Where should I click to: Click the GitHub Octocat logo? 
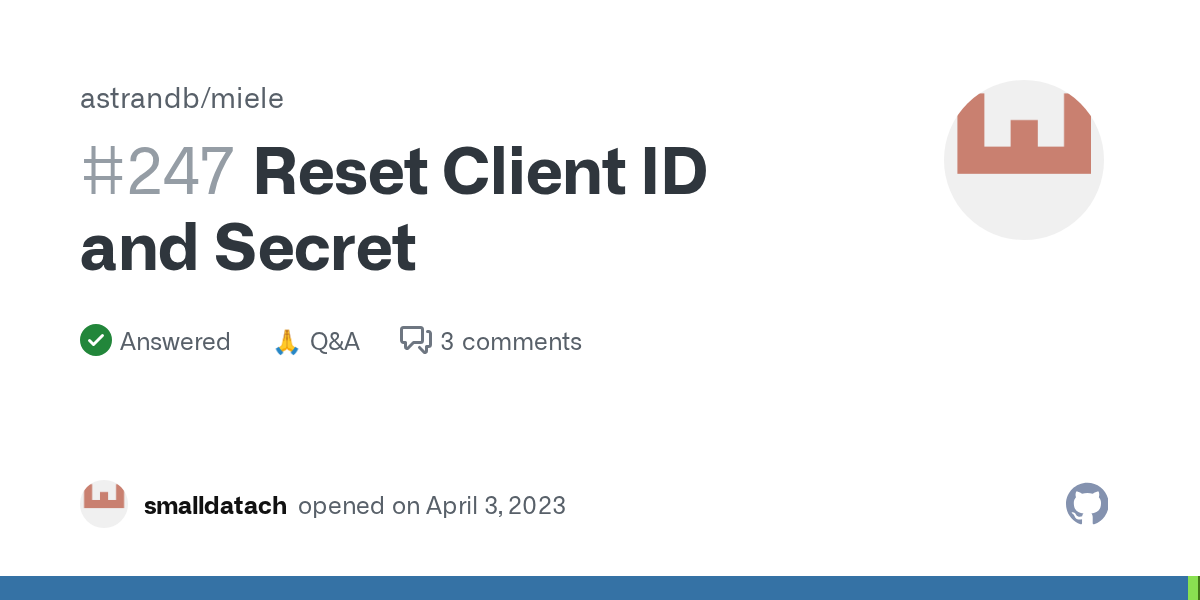tap(1087, 505)
